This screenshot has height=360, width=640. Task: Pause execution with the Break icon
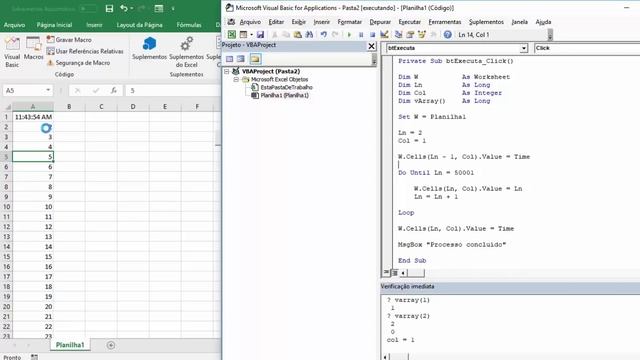click(361, 35)
